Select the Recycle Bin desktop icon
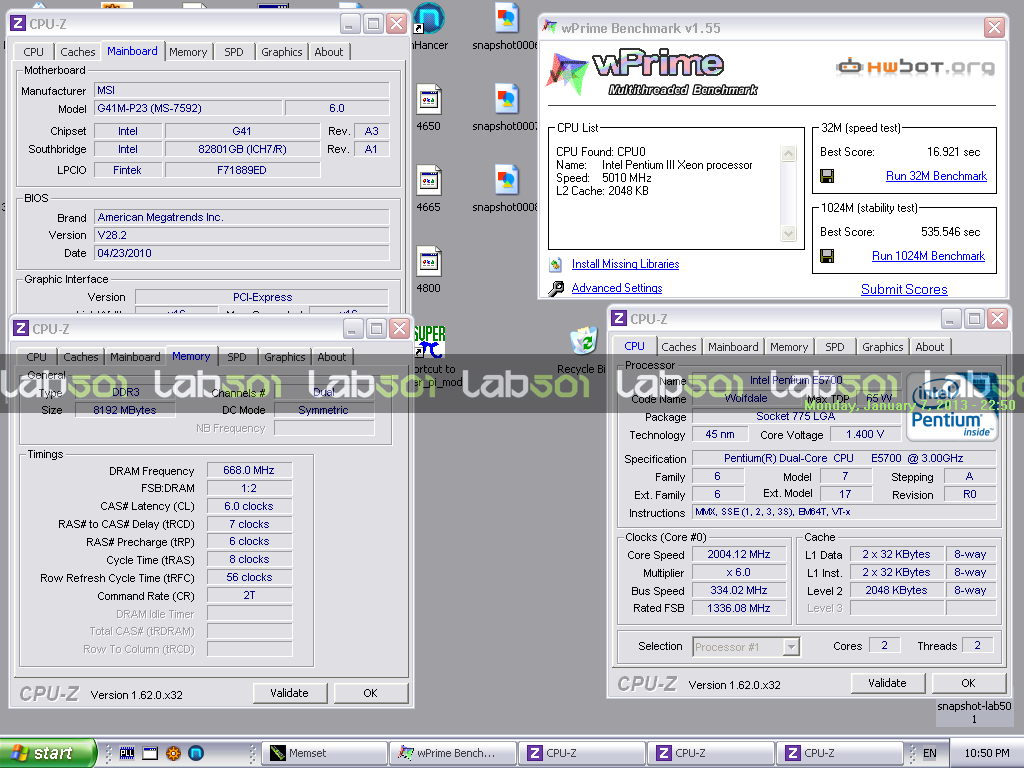Image resolution: width=1024 pixels, height=768 pixels. pos(583,340)
